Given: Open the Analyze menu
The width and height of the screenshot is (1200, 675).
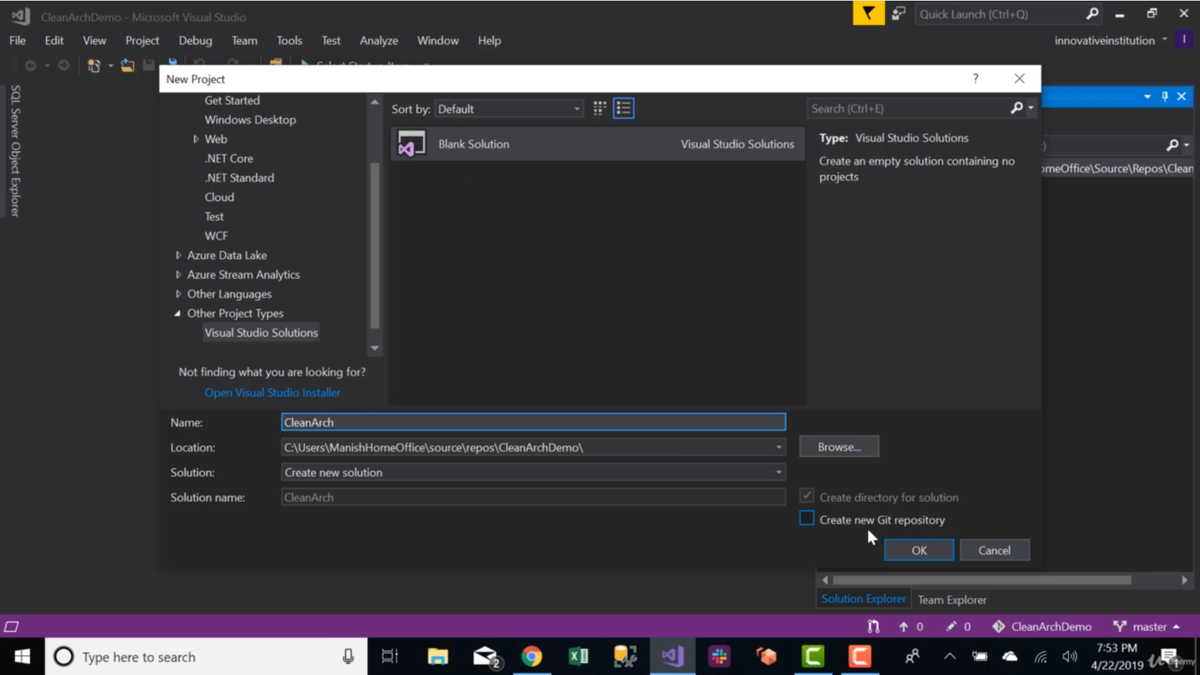Looking at the screenshot, I should (x=379, y=40).
